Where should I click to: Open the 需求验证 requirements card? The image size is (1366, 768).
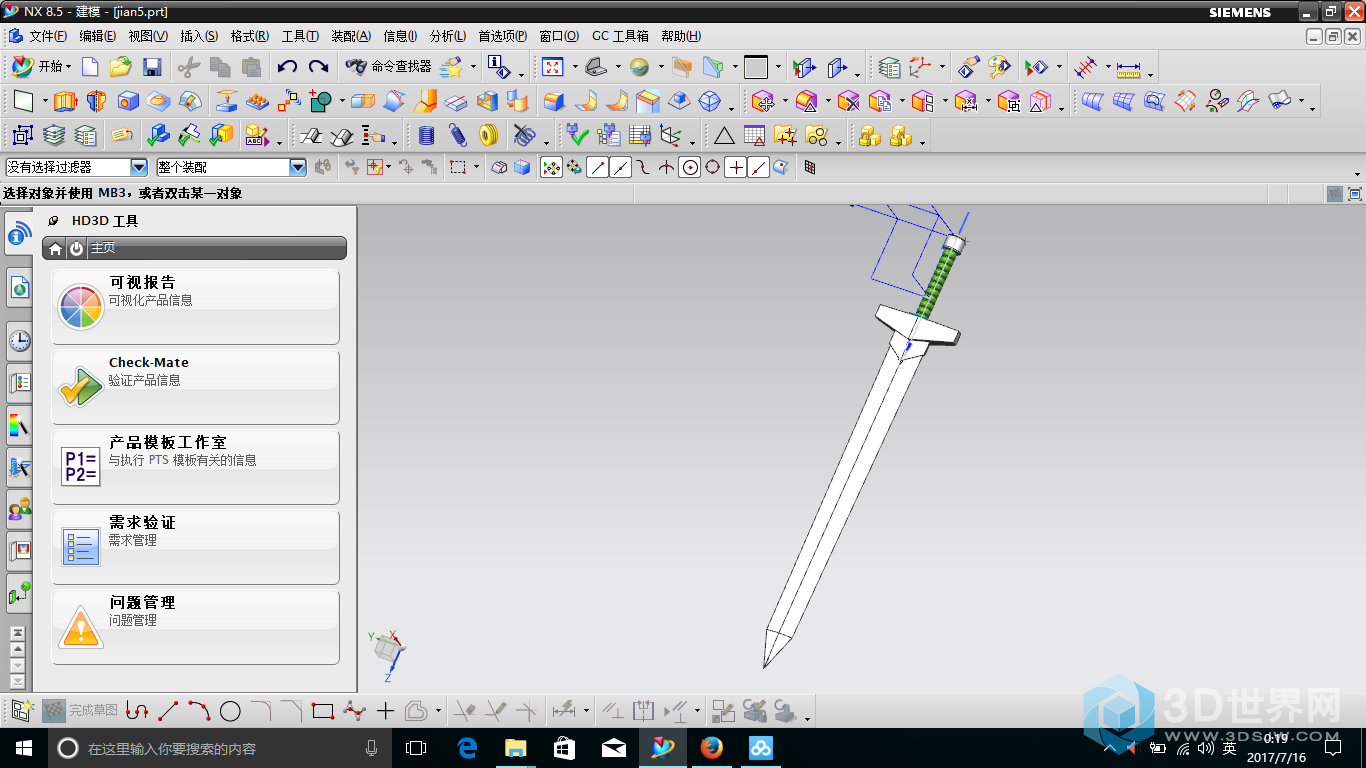point(196,547)
